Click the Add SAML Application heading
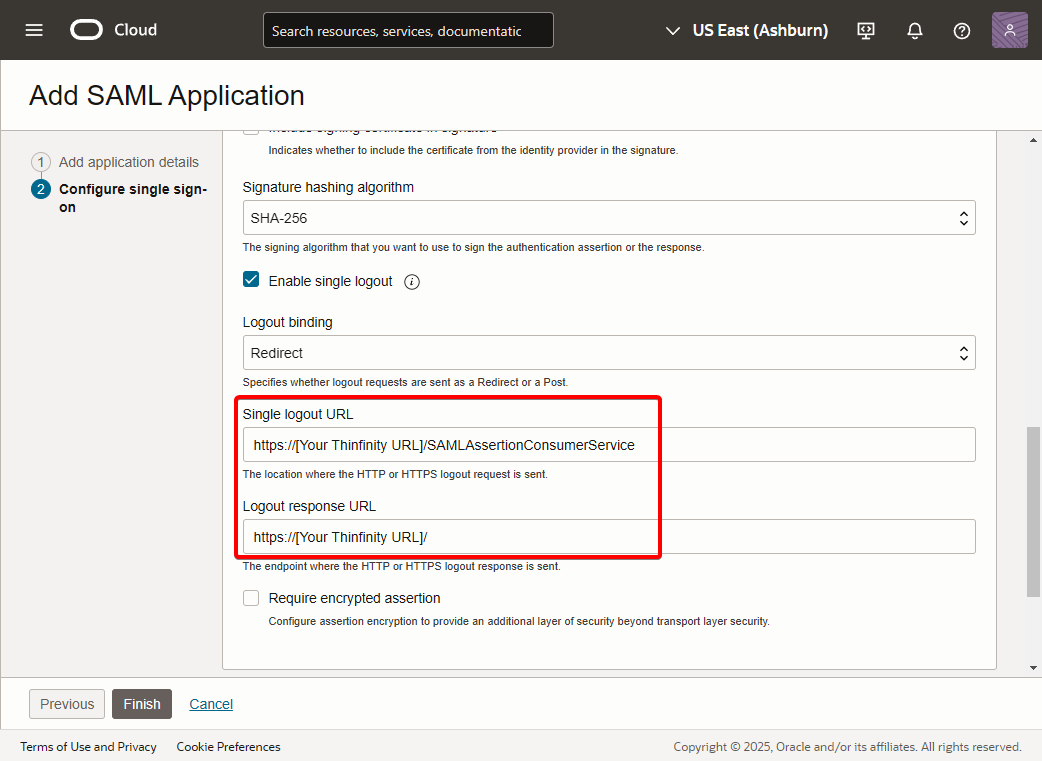 click(167, 96)
